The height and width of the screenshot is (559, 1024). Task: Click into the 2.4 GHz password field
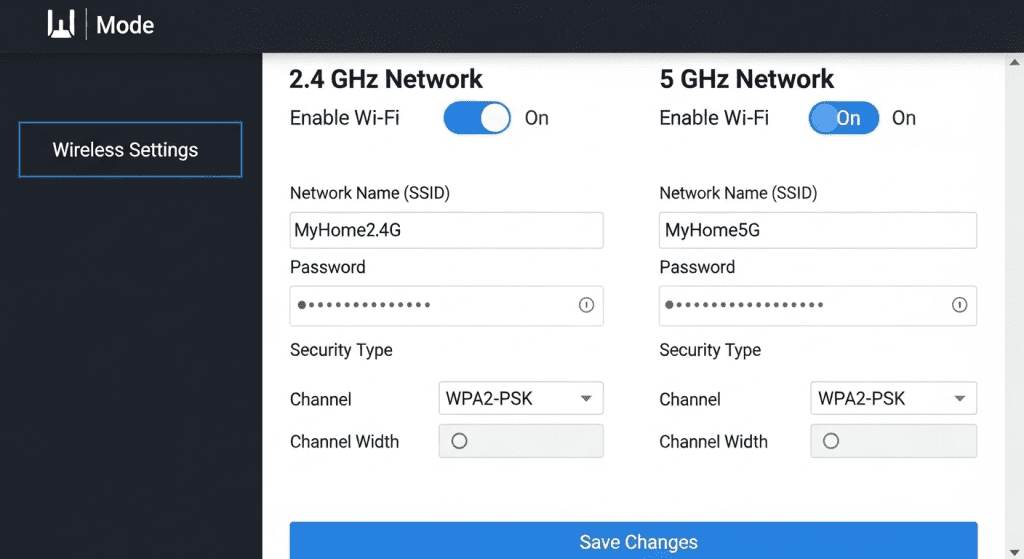click(430, 305)
